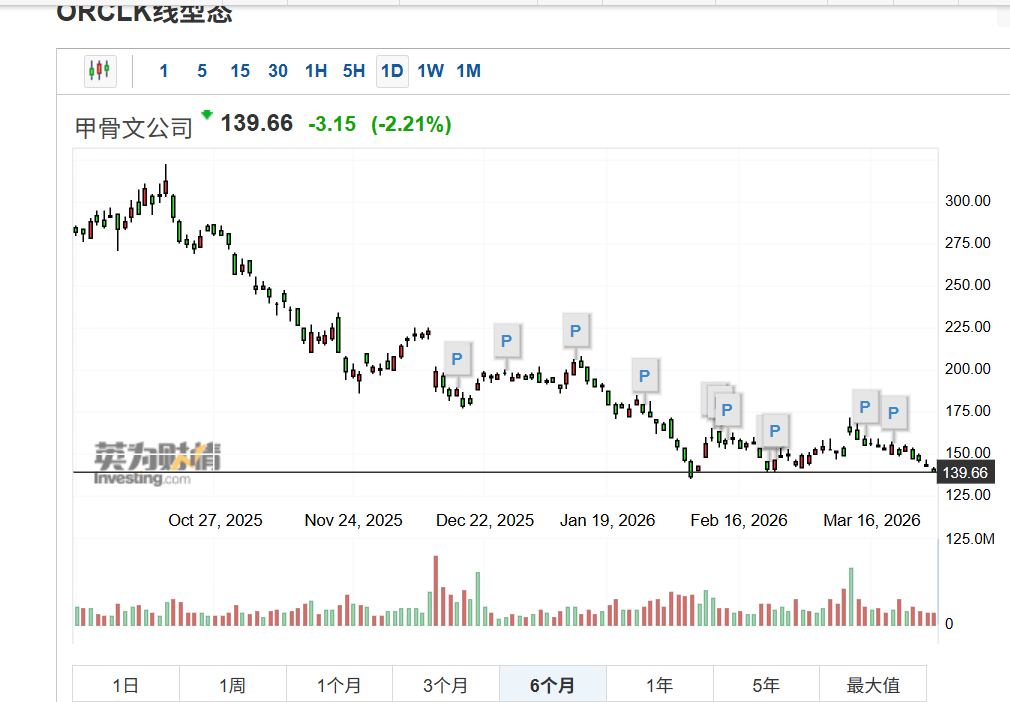Show the 1周 time range
Image resolution: width=1010 pixels, height=702 pixels.
(233, 685)
